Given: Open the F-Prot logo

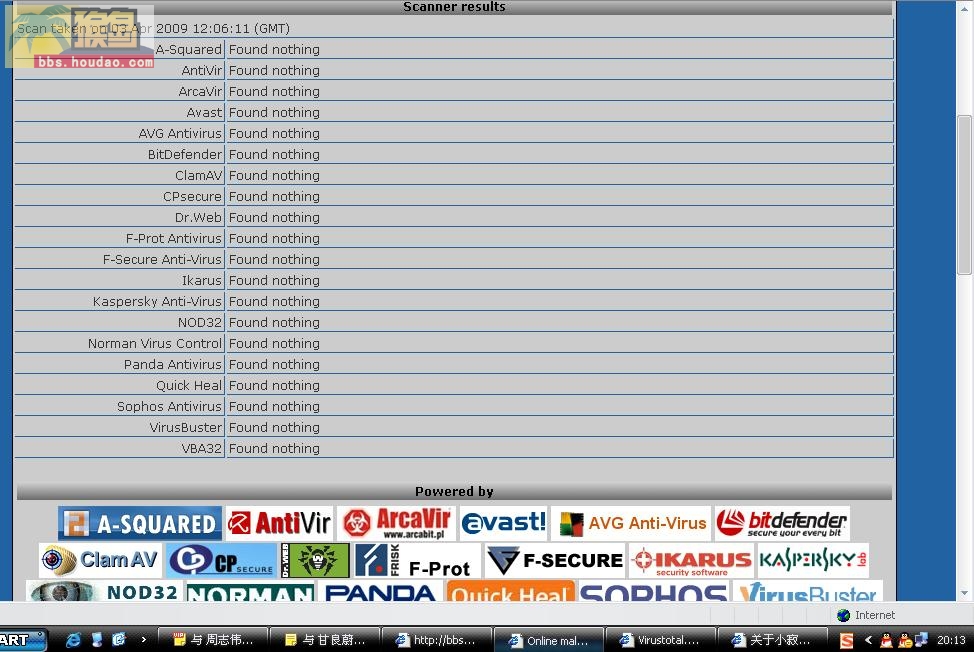Looking at the screenshot, I should point(417,560).
